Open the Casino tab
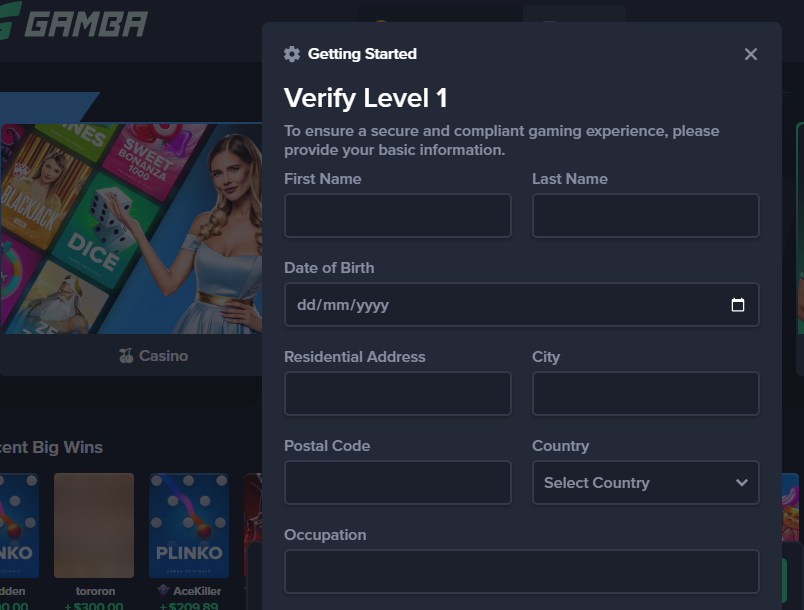 pos(153,356)
